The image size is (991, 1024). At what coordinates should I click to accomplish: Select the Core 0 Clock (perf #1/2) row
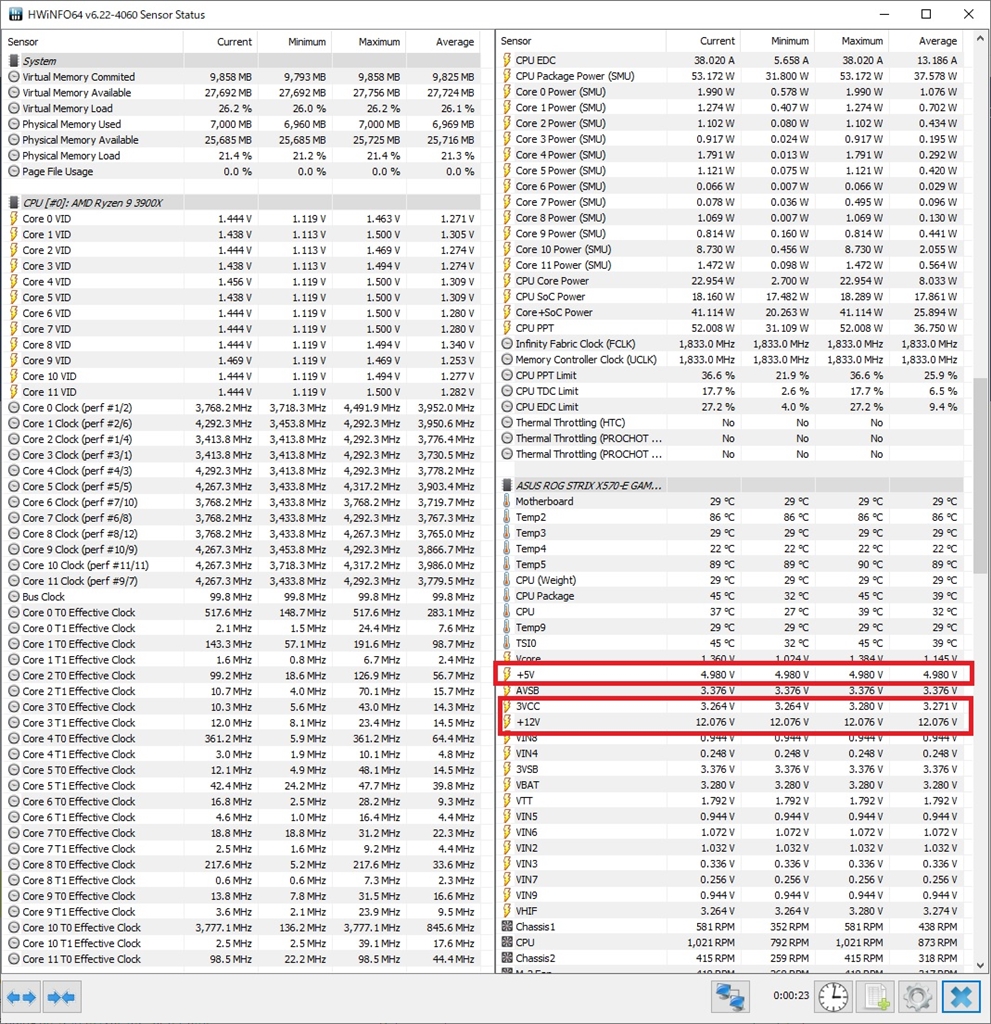pyautogui.click(x=243, y=408)
